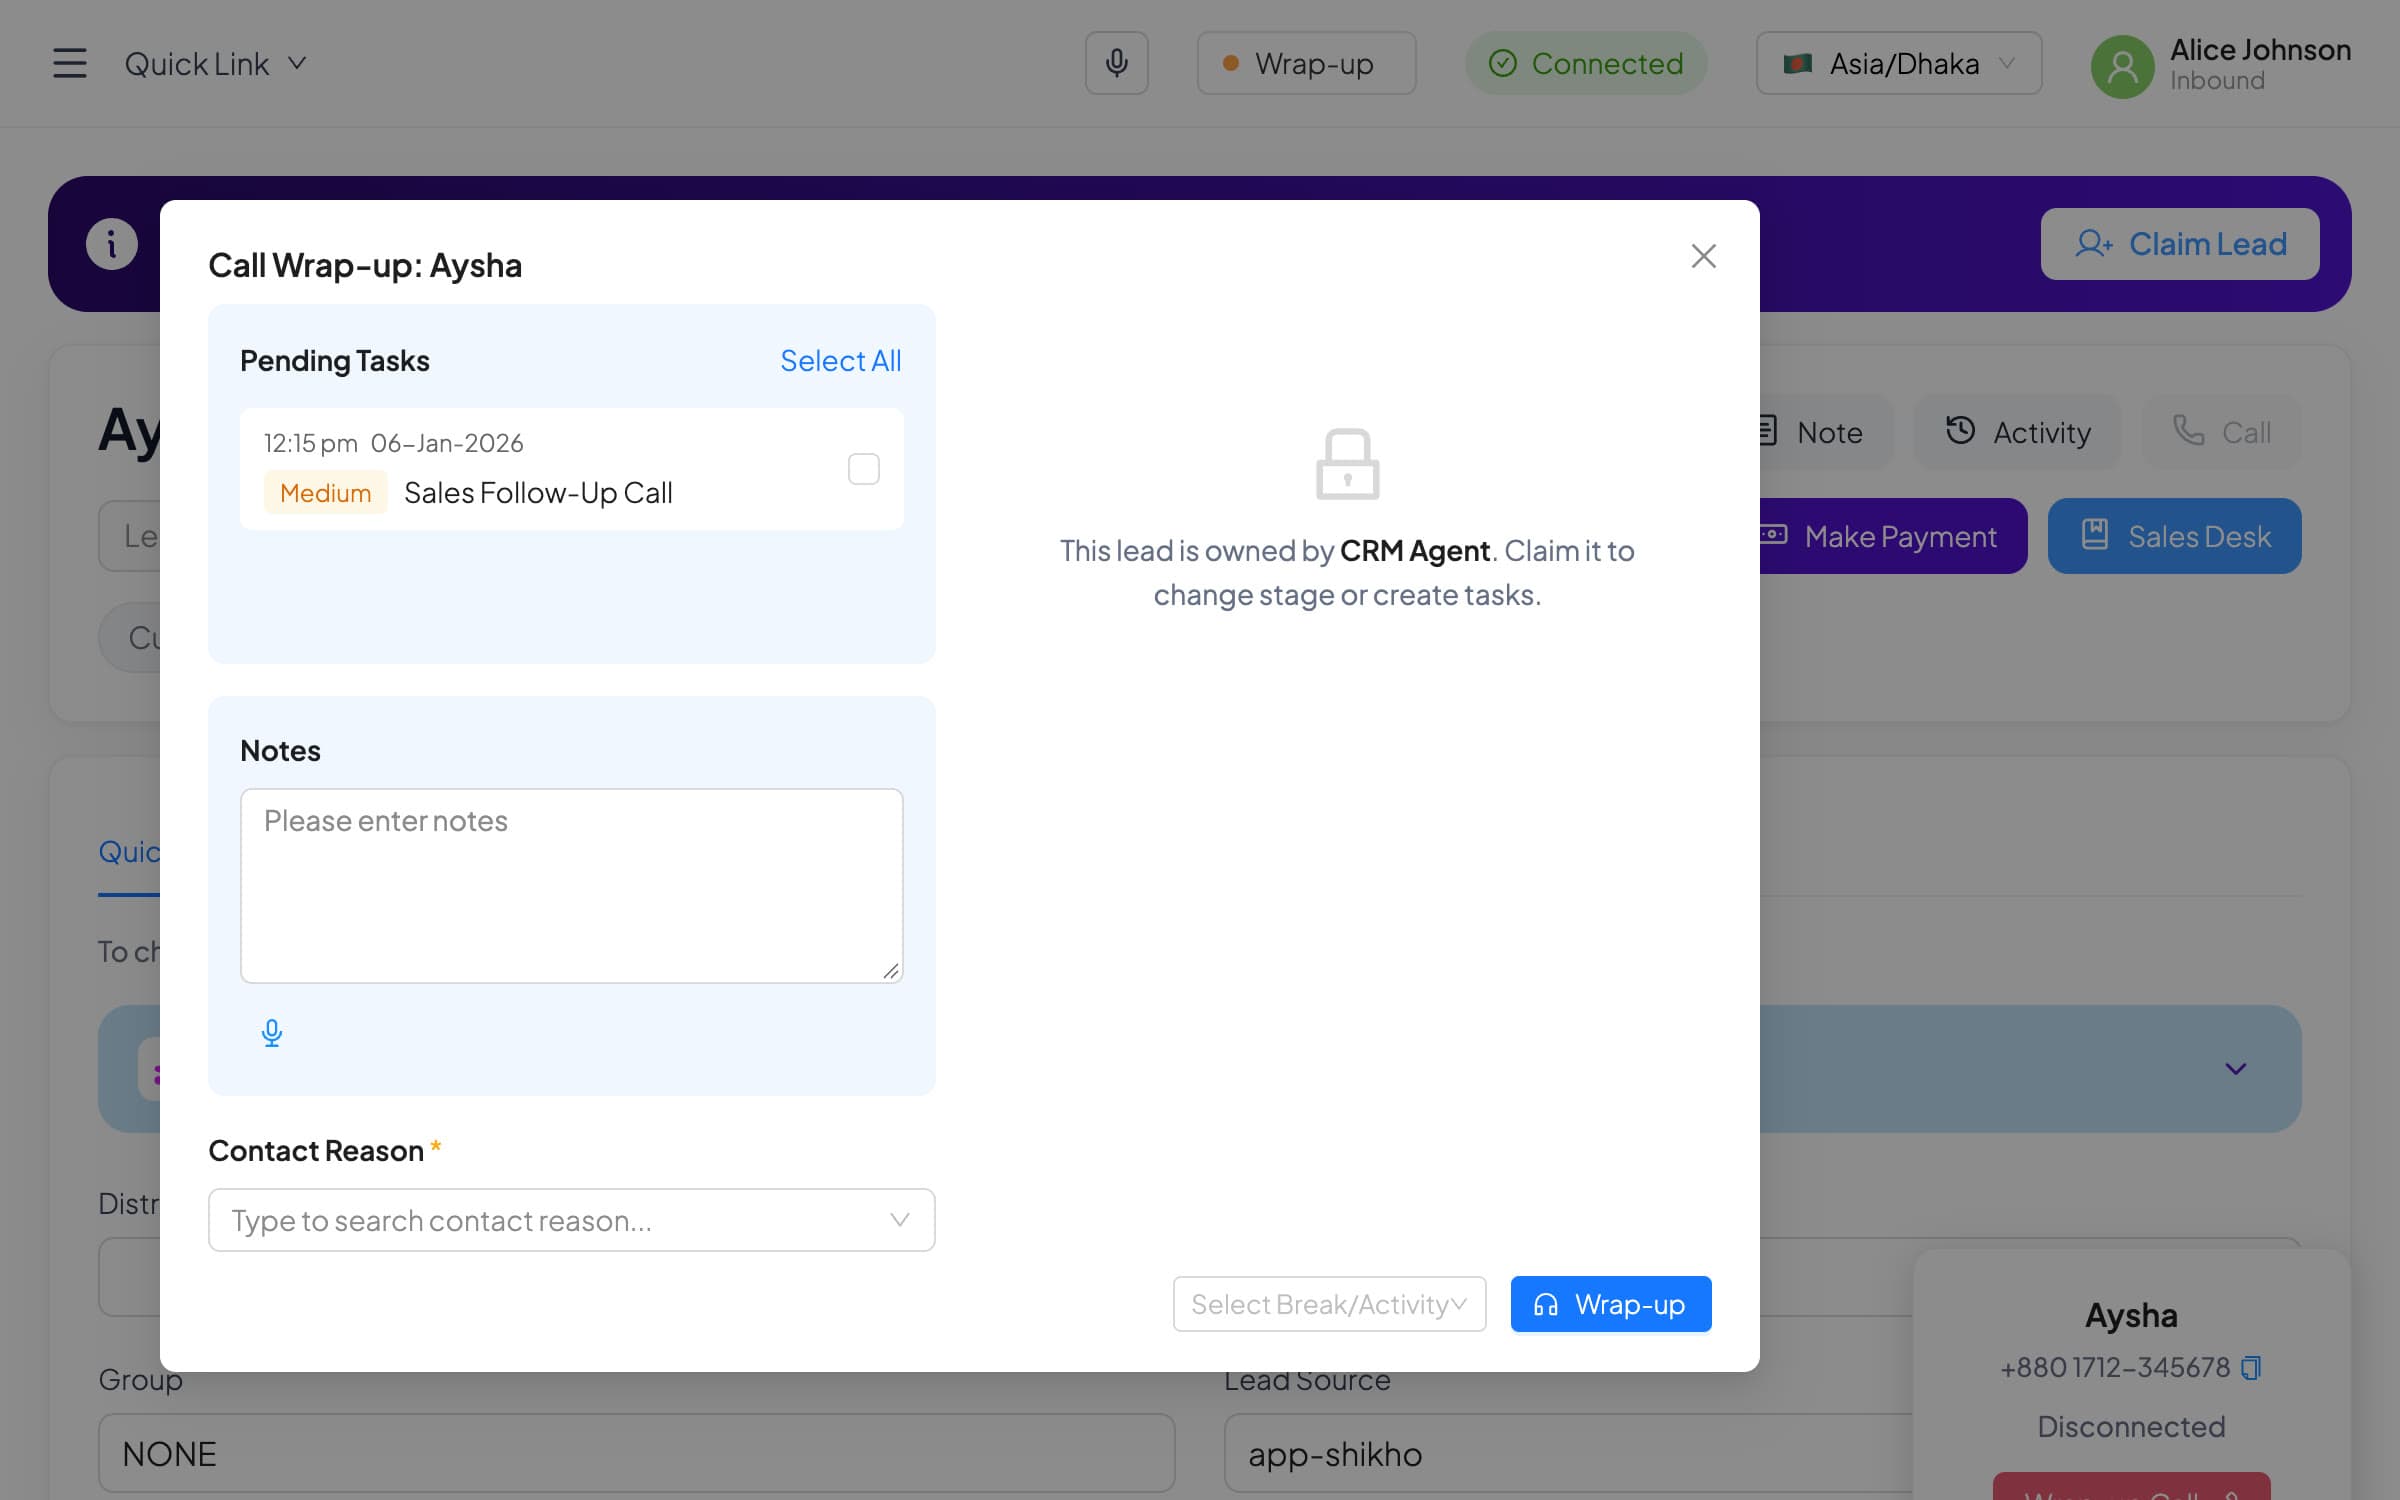Image resolution: width=2400 pixels, height=1500 pixels.
Task: Click Select All pending tasks link
Action: point(841,360)
